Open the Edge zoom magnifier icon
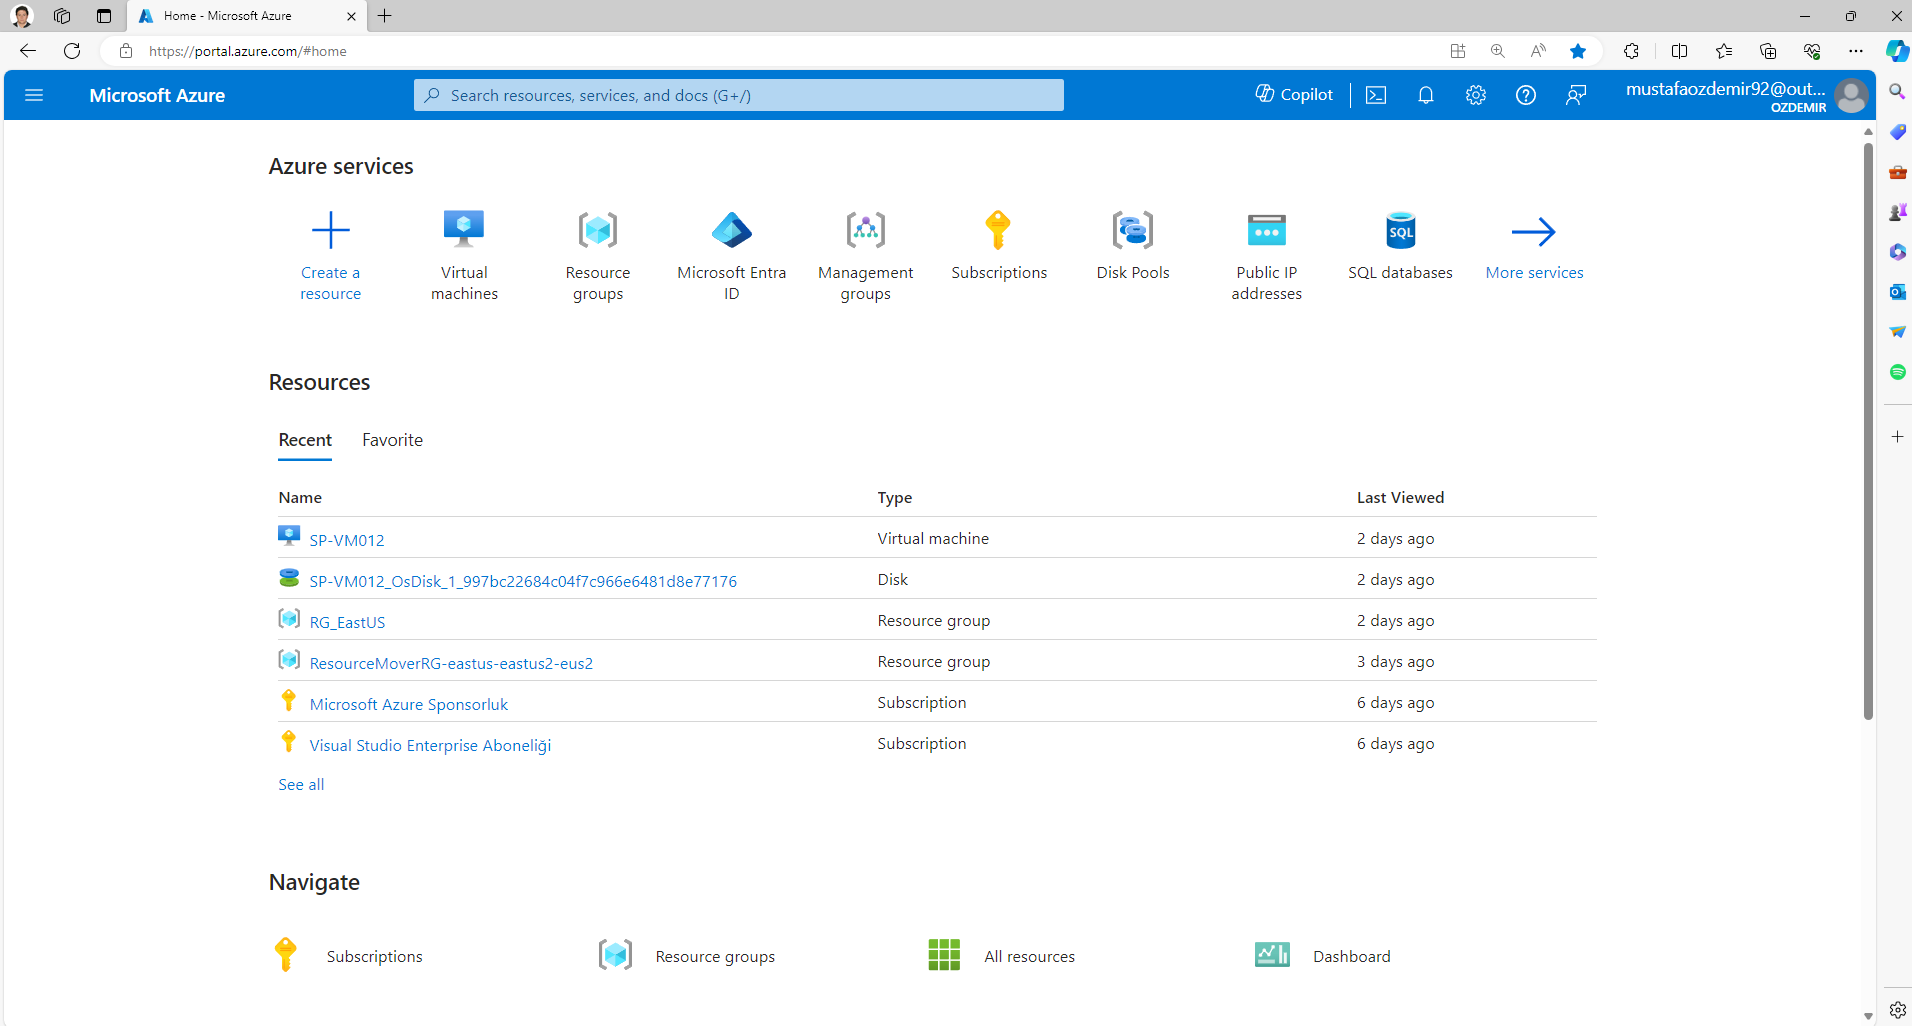Viewport: 1912px width, 1026px height. click(1497, 51)
